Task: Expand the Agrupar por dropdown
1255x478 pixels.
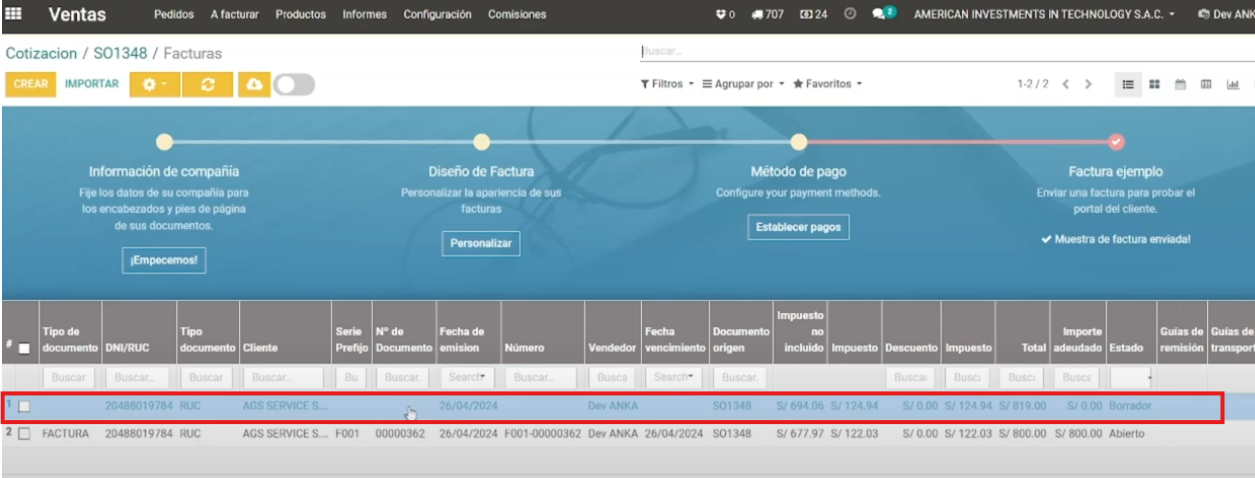Action: [x=743, y=84]
